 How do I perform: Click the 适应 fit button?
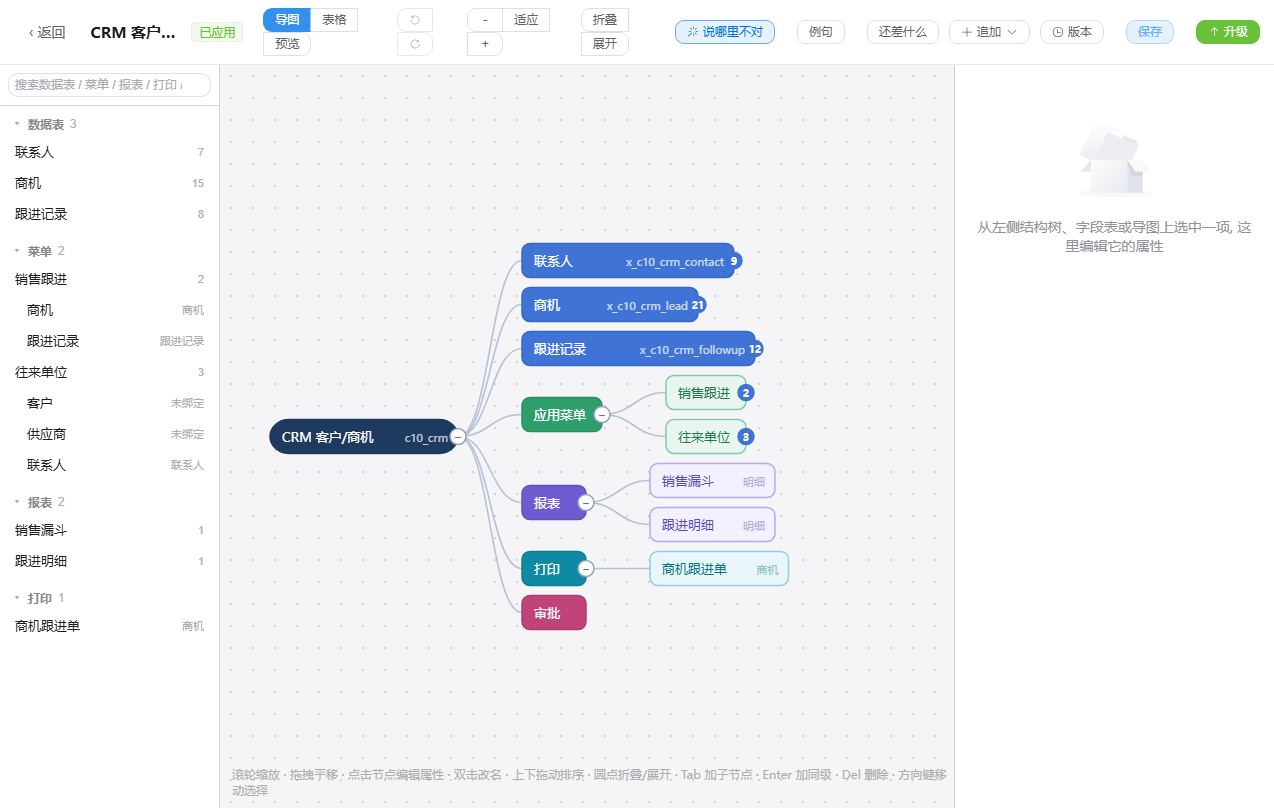[x=526, y=20]
